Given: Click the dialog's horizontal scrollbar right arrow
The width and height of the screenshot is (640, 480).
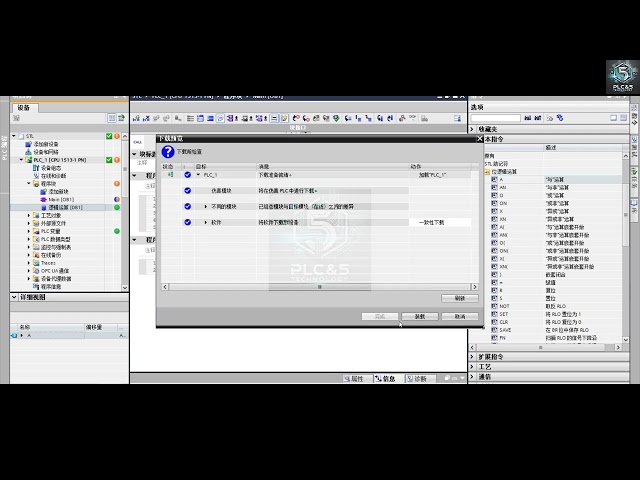Looking at the screenshot, I should tap(475, 287).
